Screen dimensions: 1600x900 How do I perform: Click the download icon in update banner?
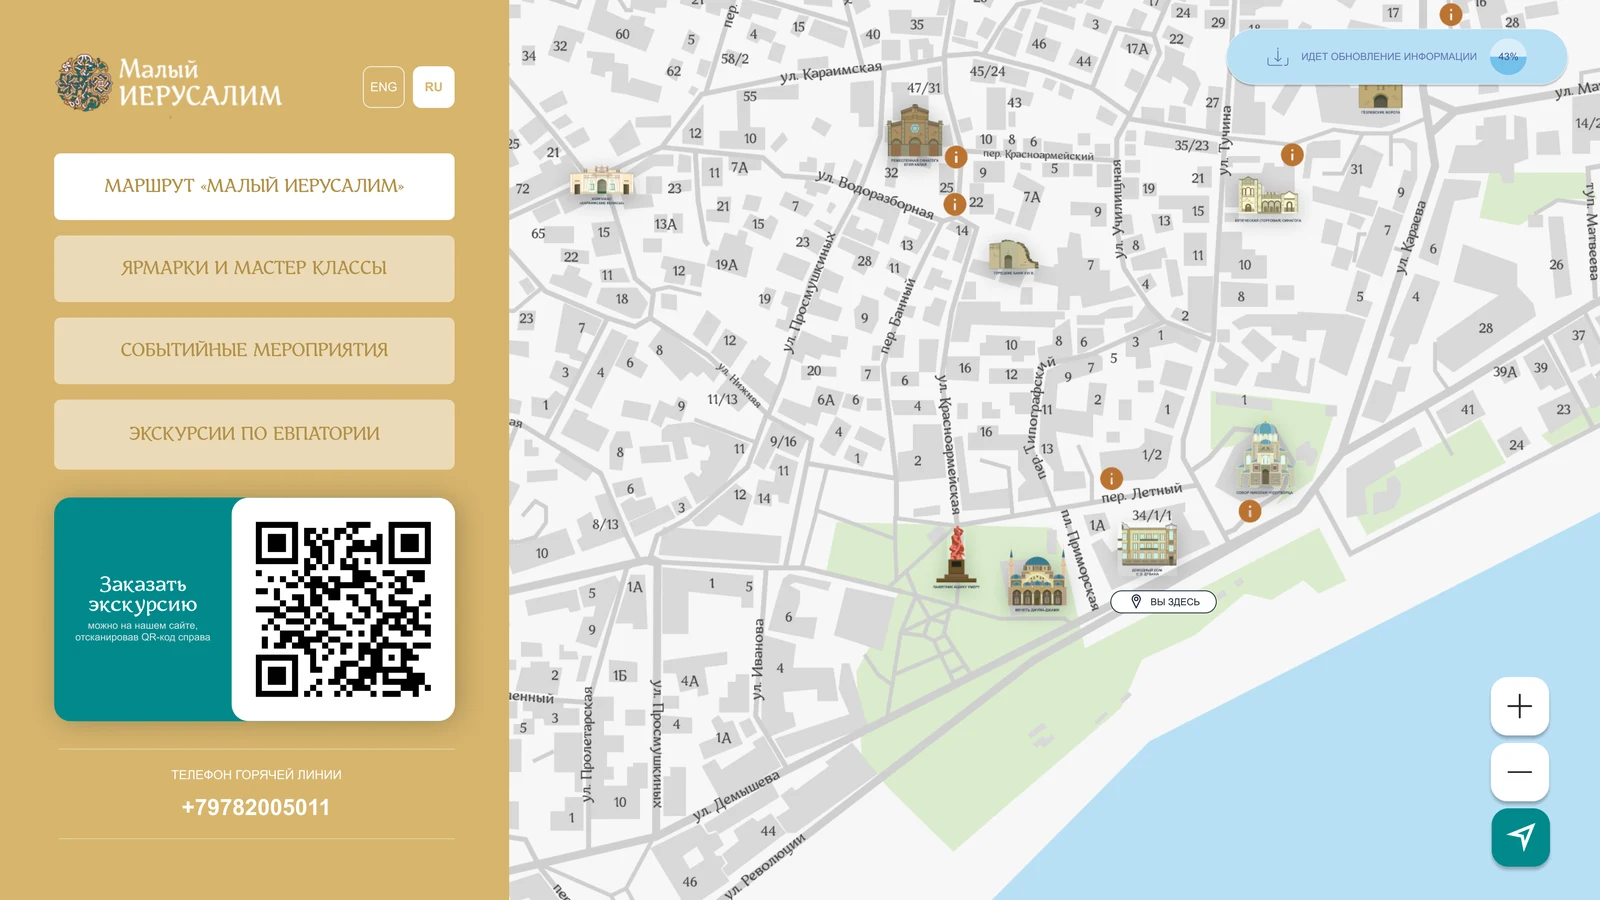[x=1277, y=57]
